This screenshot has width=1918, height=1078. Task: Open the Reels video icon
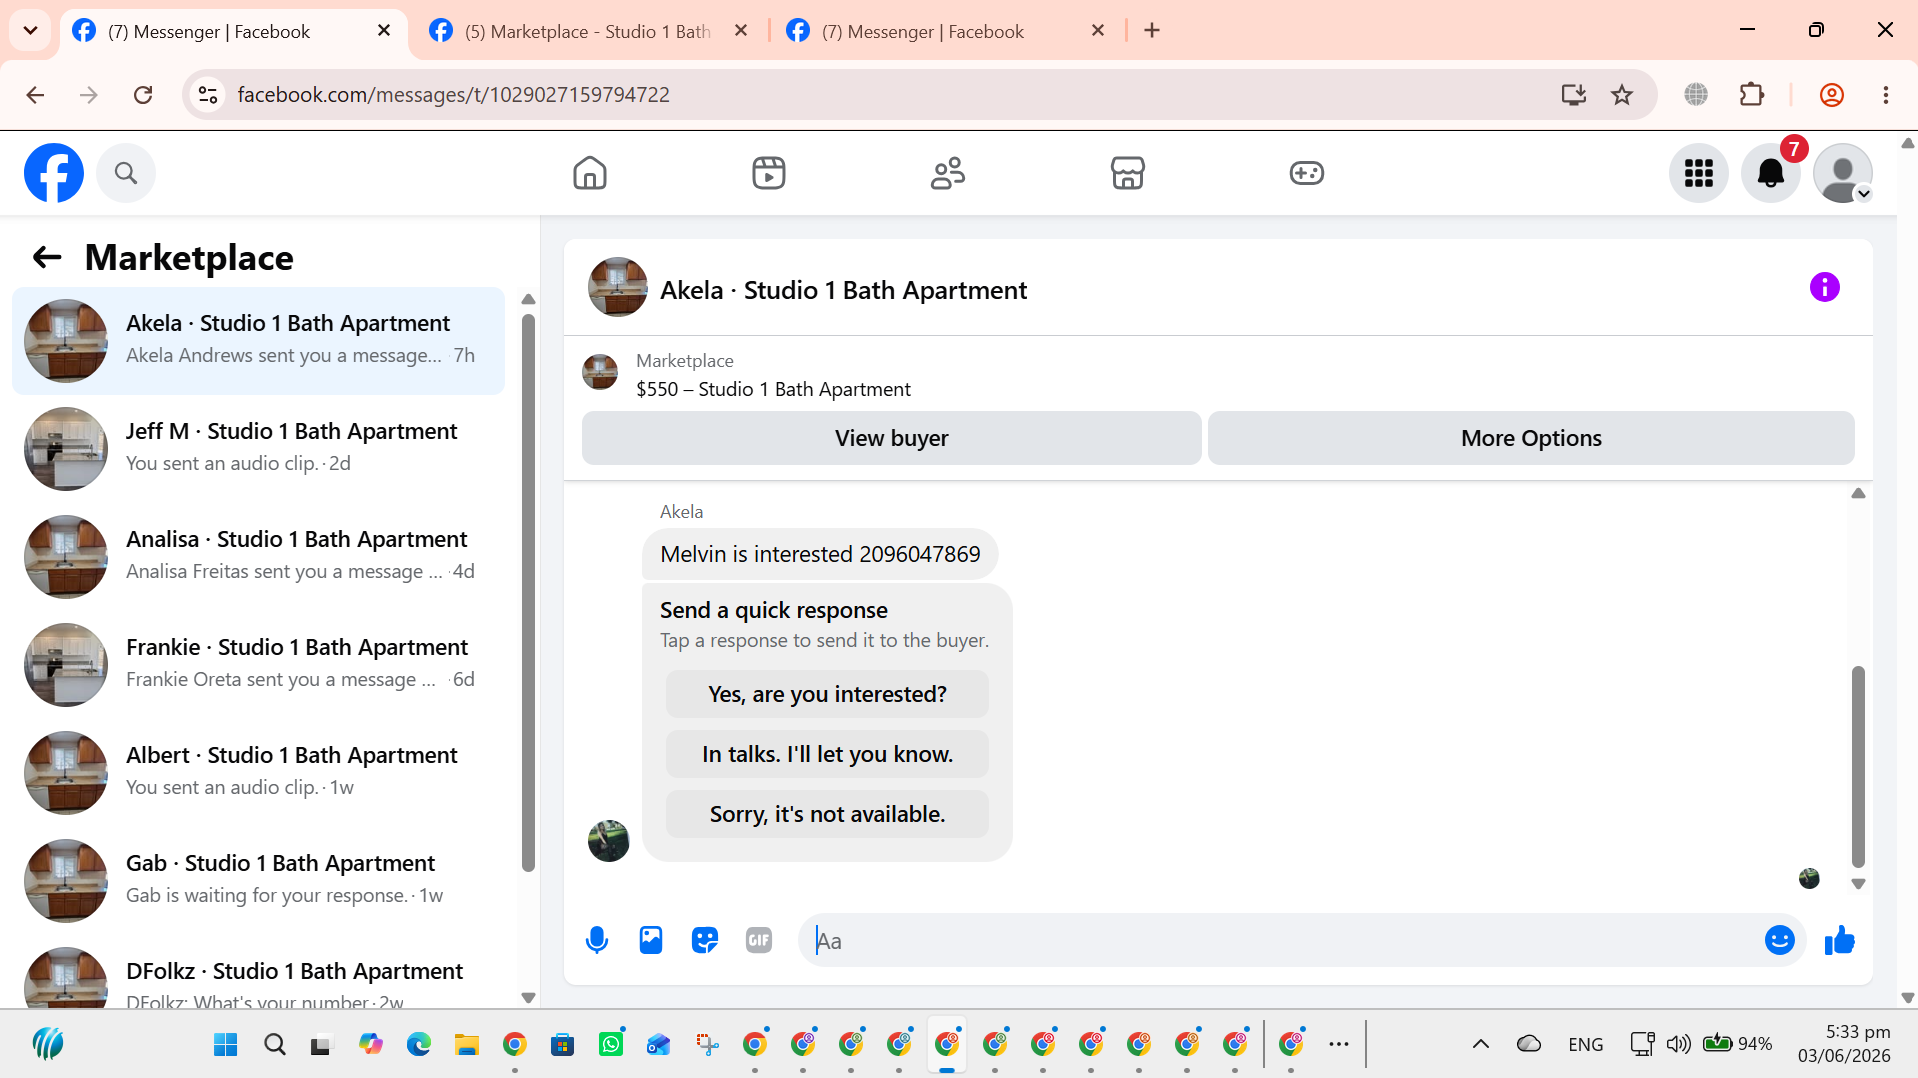click(769, 173)
